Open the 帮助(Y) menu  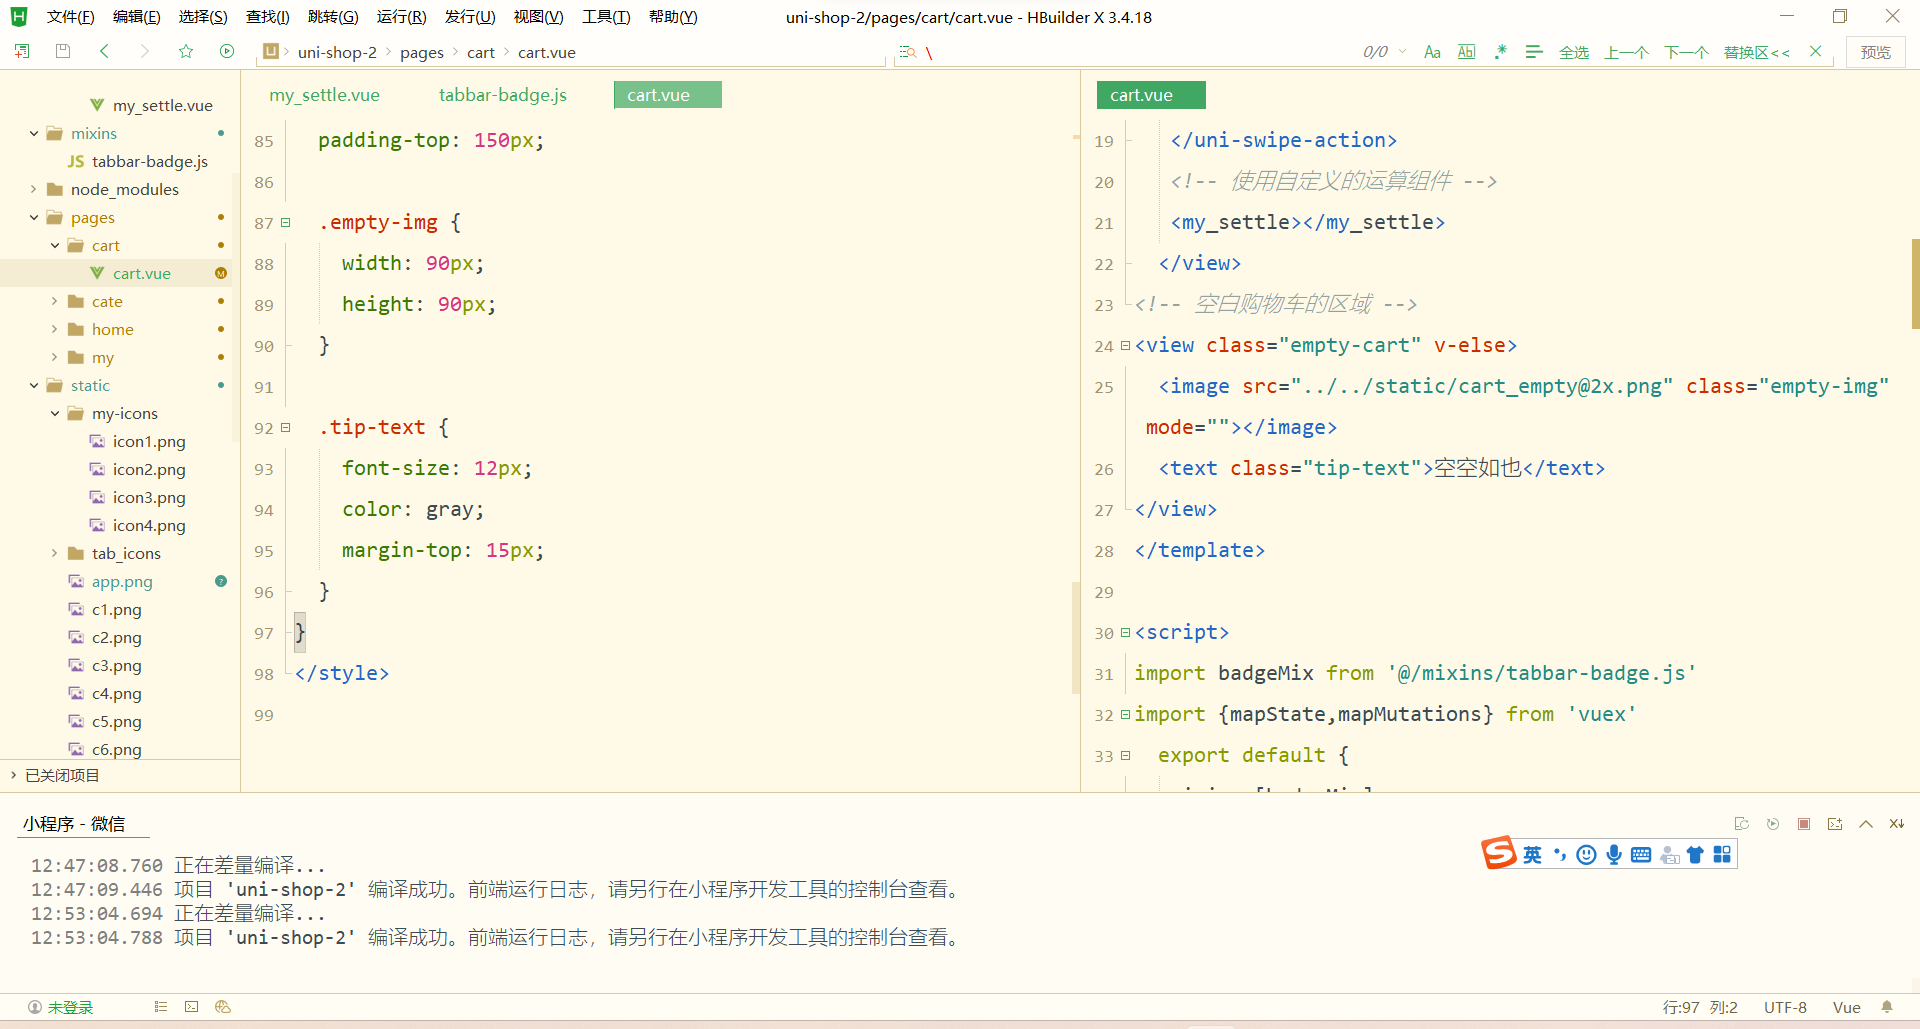point(673,17)
